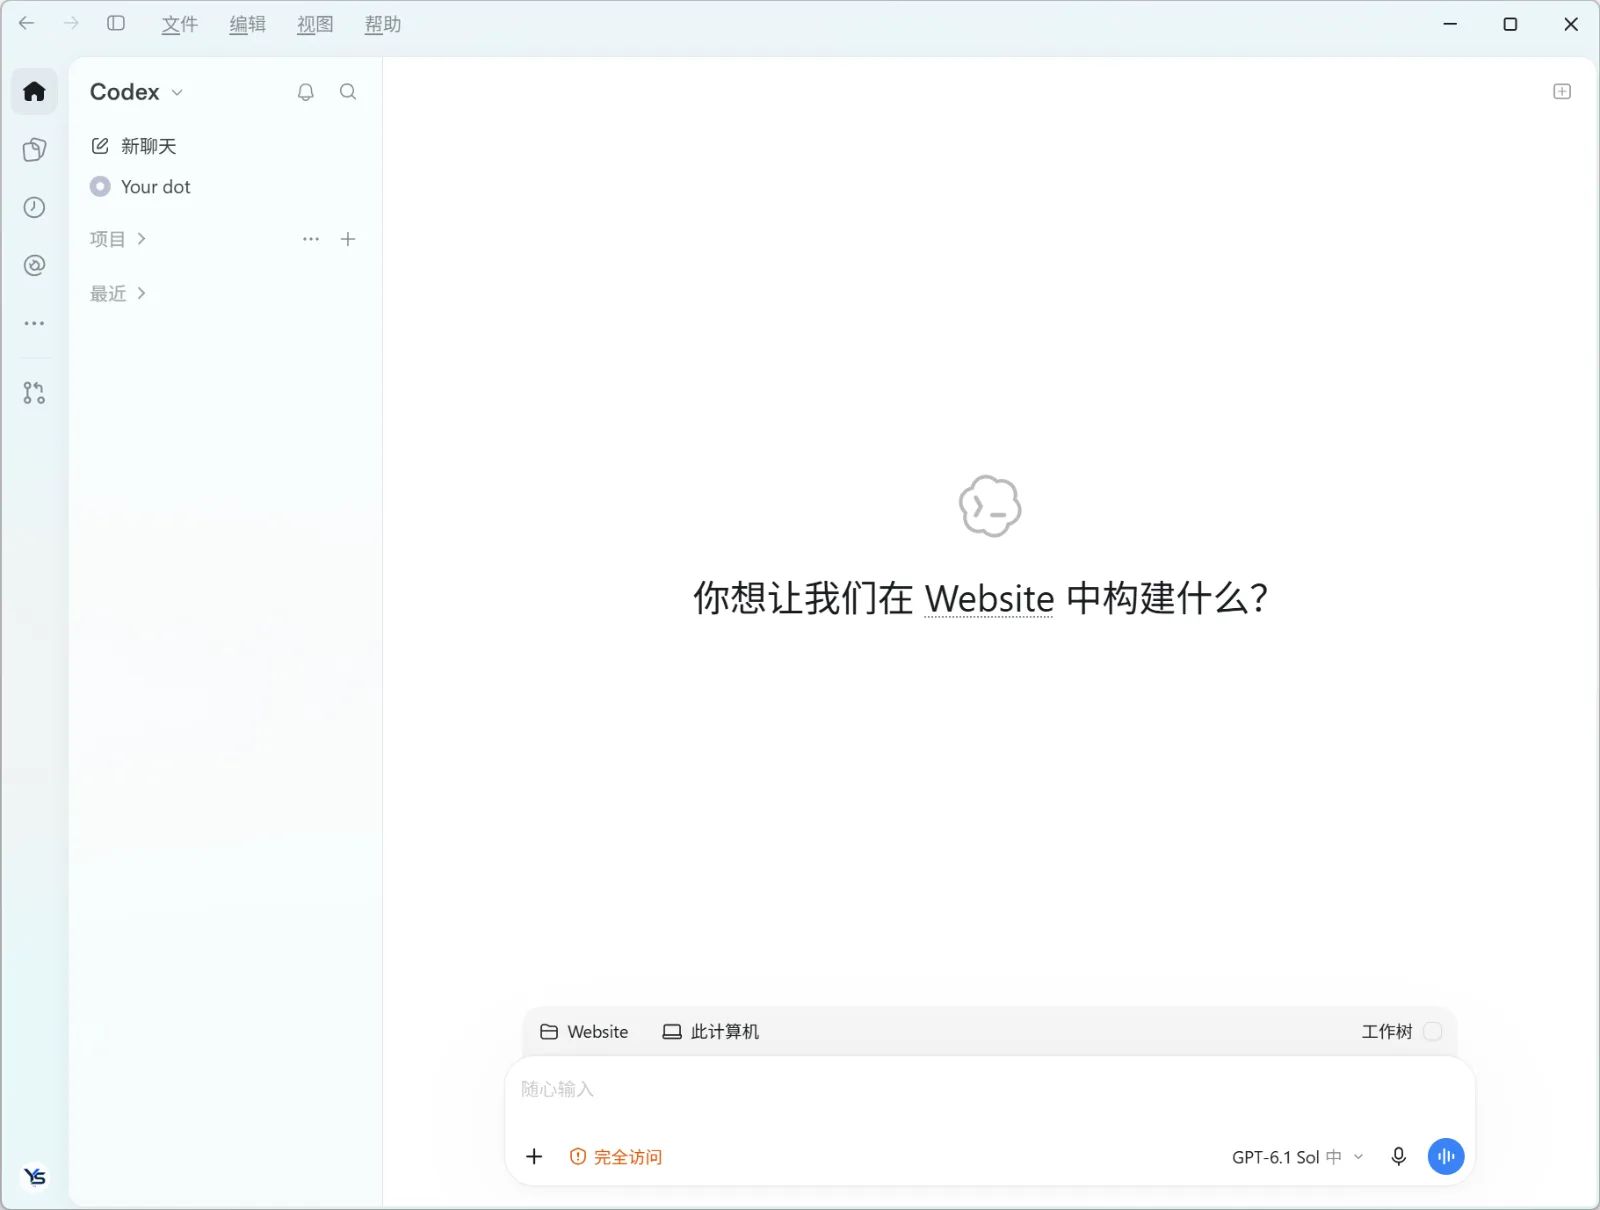Expand the 最近 section

(x=118, y=294)
